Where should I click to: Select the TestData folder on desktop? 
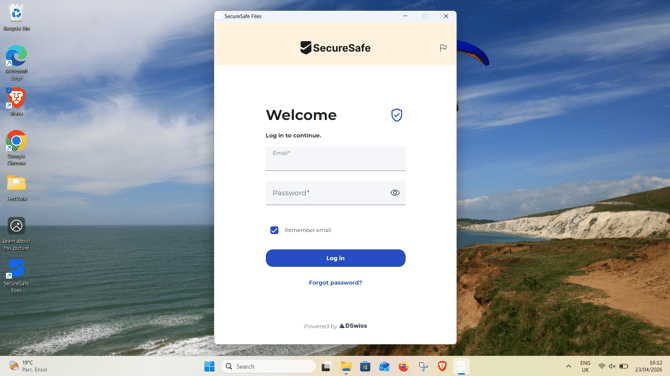[x=16, y=188]
